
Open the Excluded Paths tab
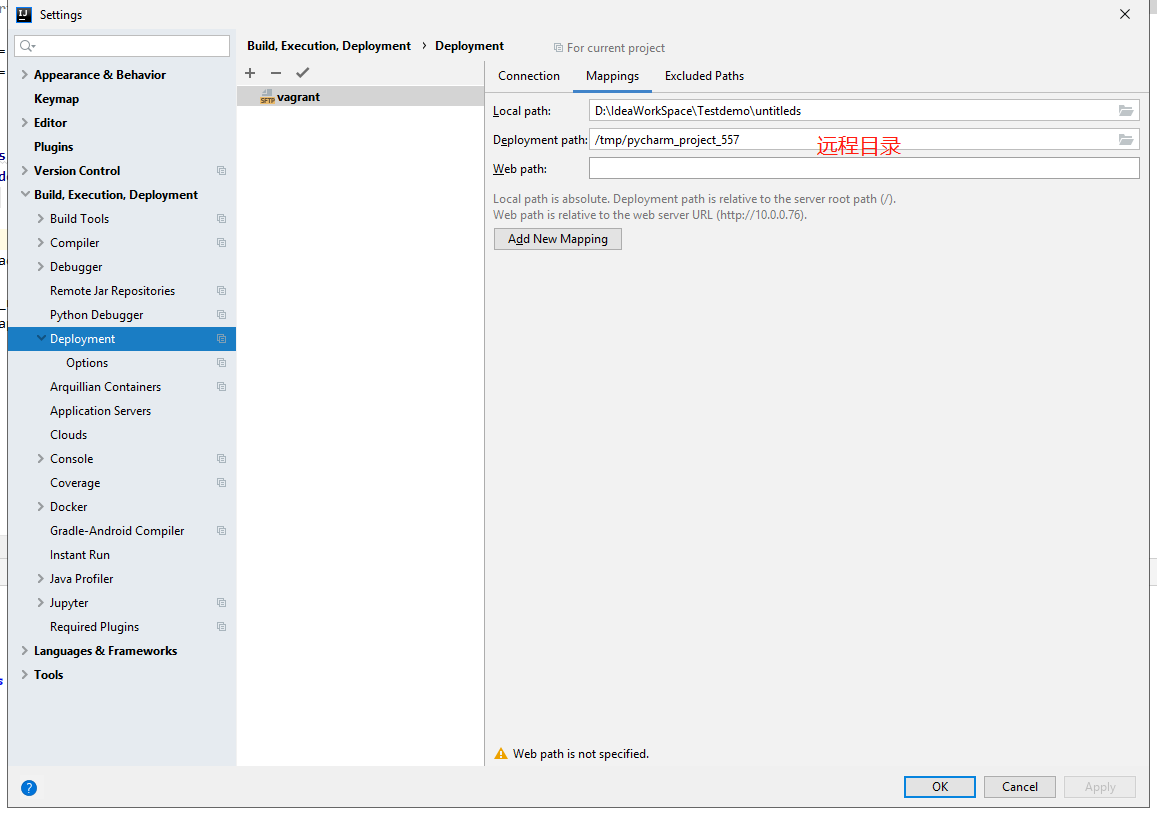(704, 76)
